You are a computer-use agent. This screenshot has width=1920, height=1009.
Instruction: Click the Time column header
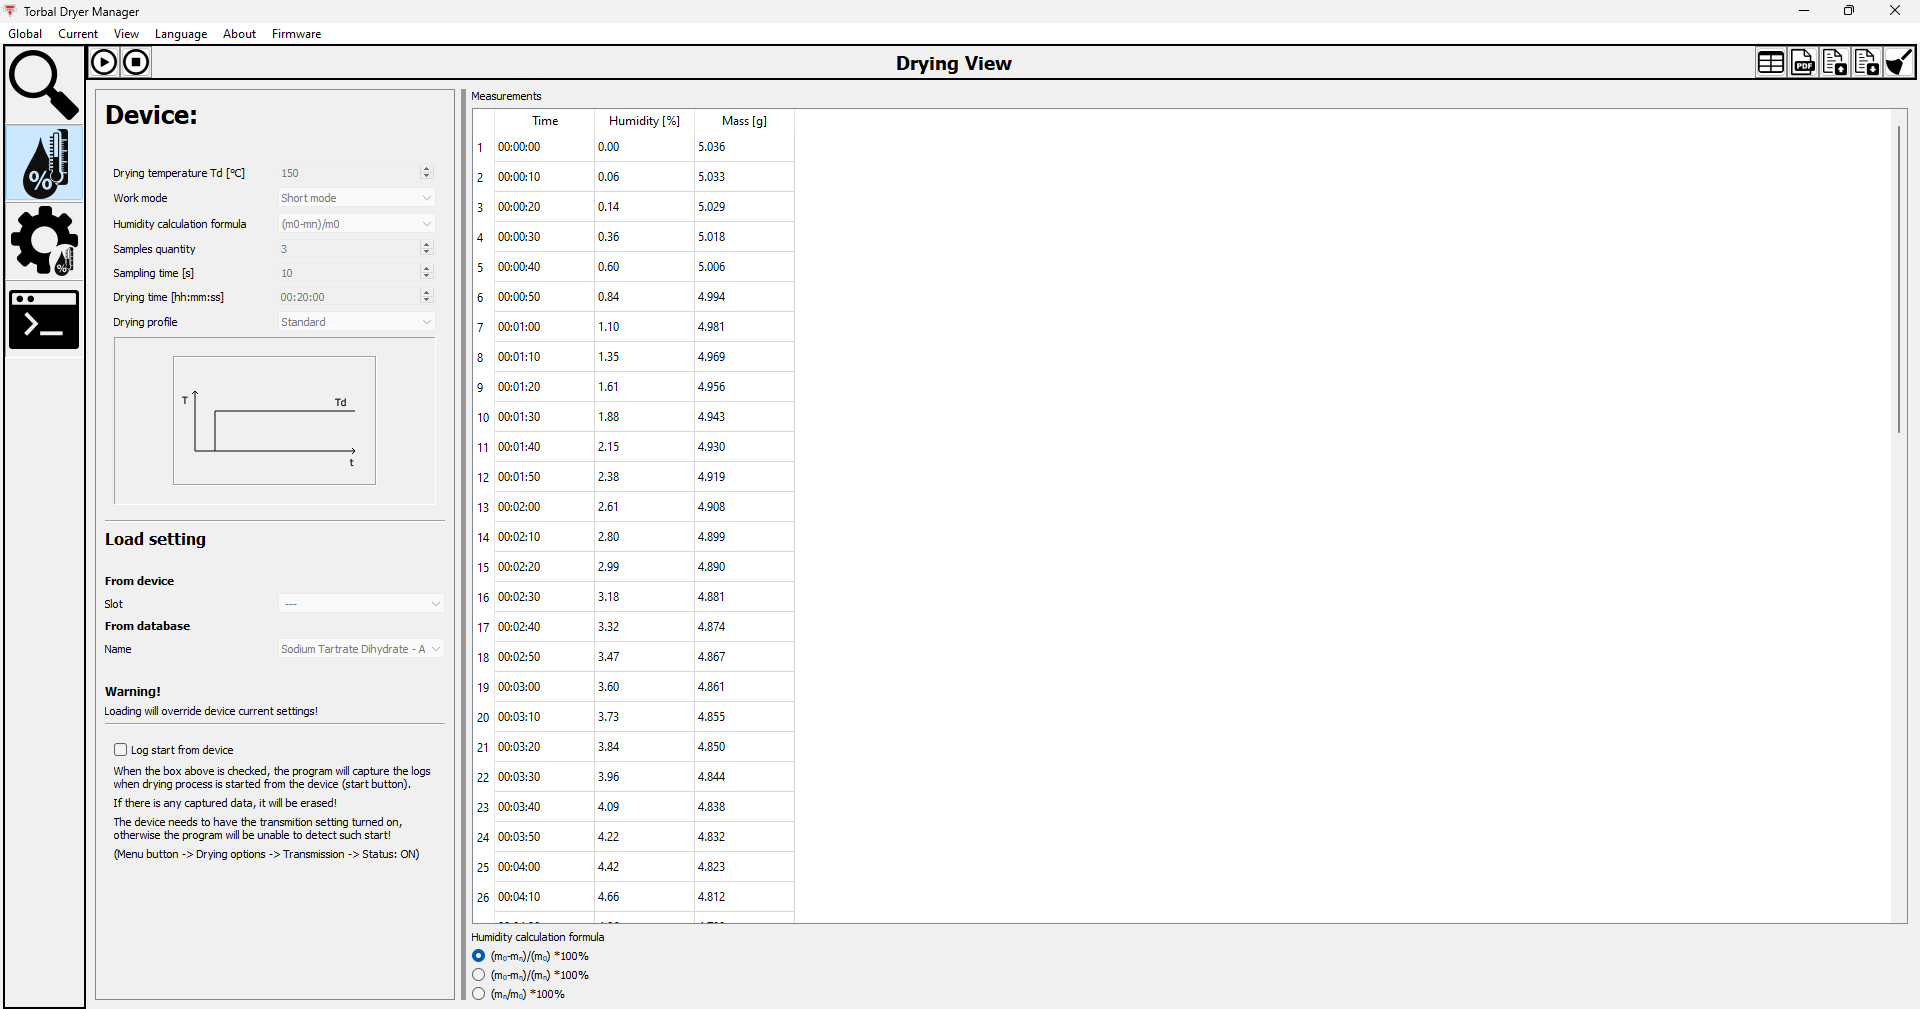[545, 121]
